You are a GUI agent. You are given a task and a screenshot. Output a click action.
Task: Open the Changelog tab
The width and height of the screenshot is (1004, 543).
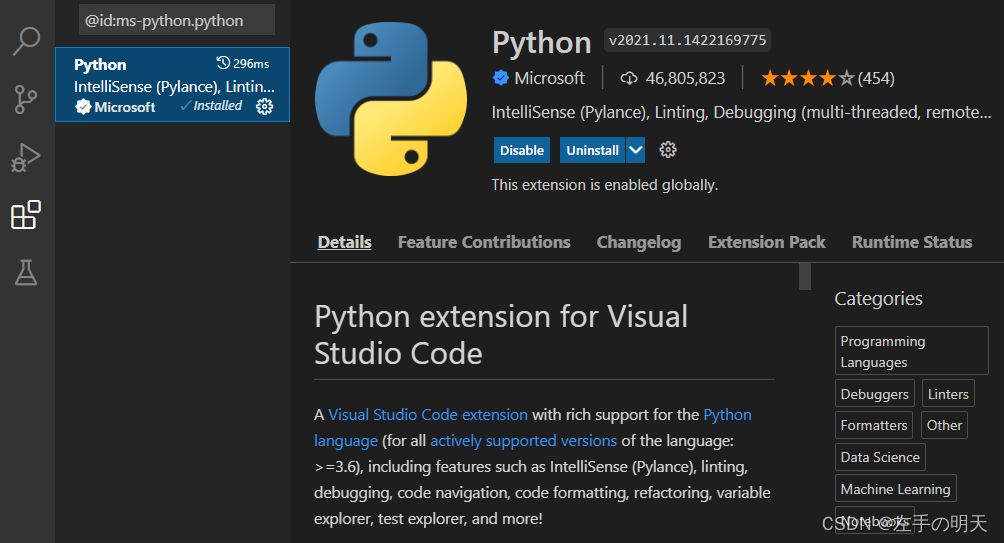coord(639,242)
